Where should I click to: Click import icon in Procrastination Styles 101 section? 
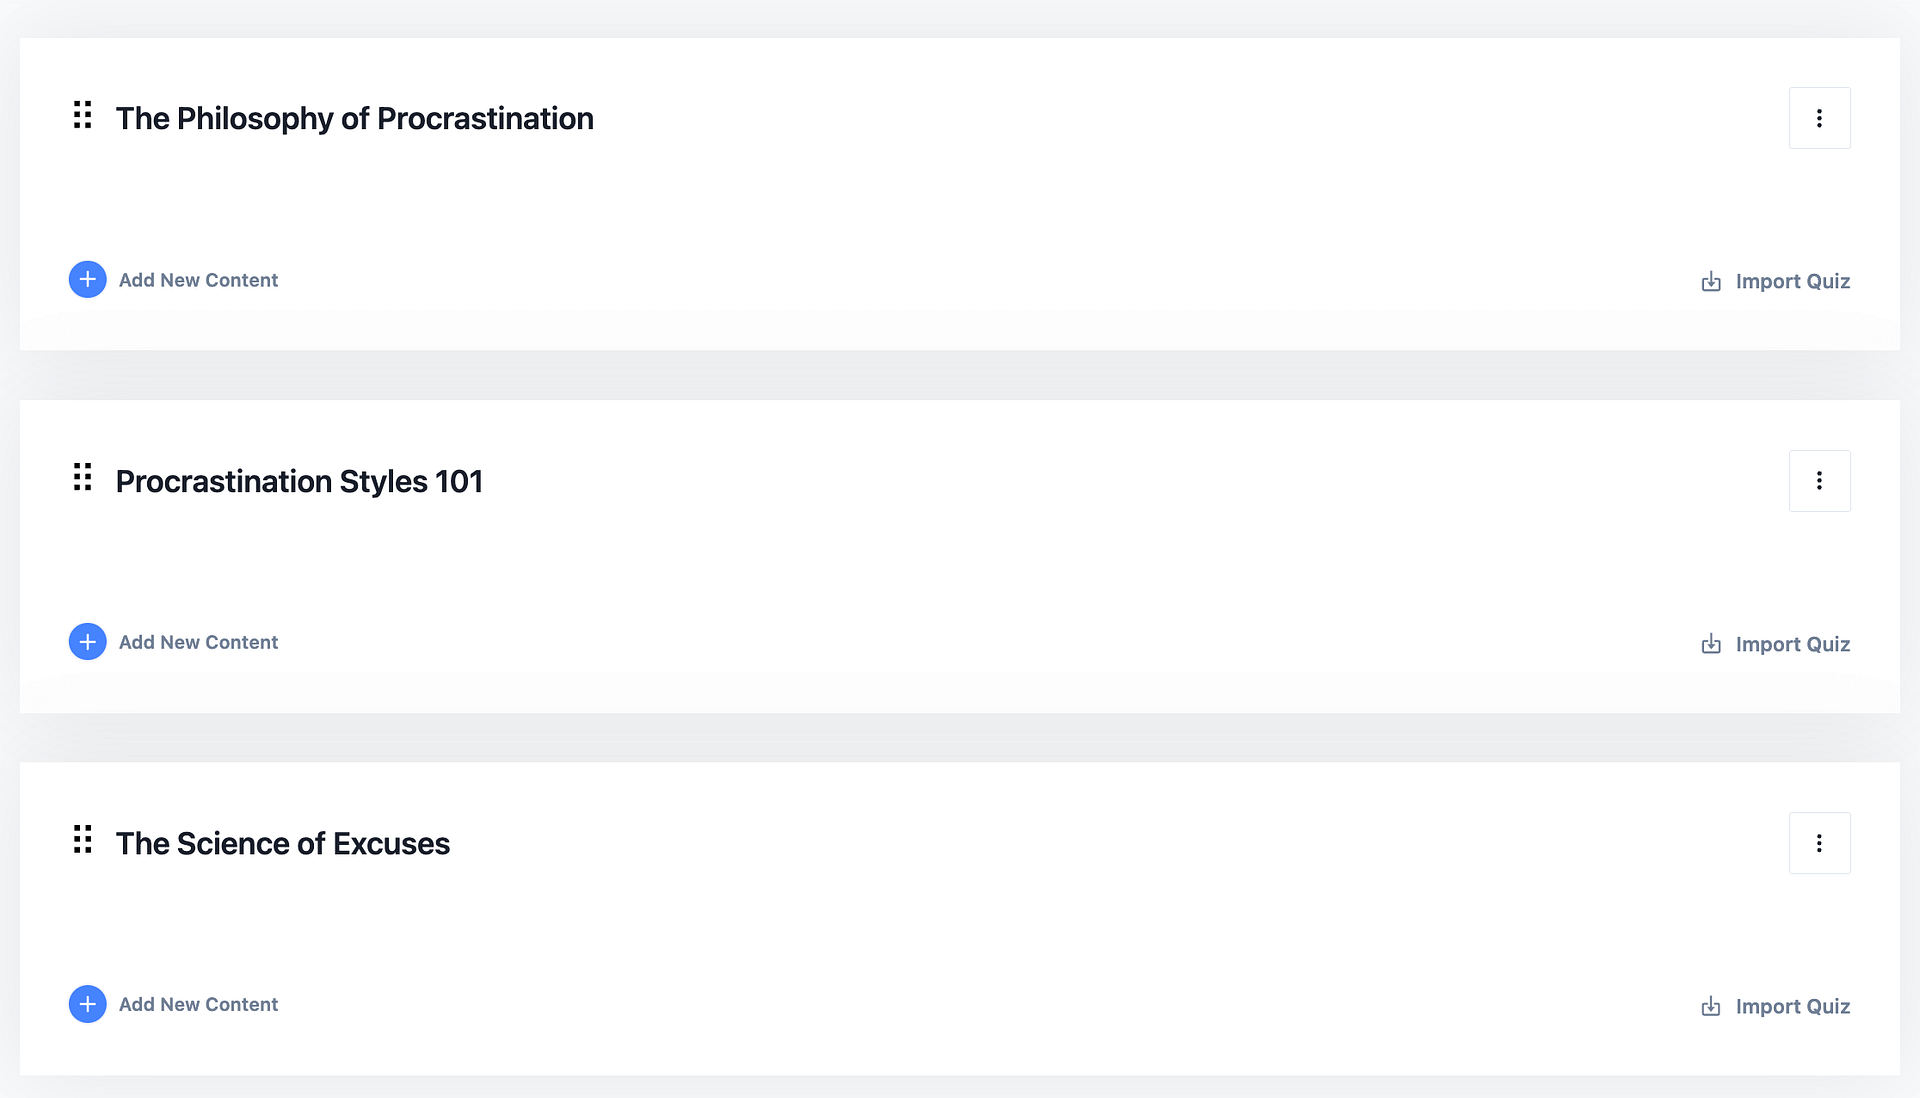(1711, 644)
